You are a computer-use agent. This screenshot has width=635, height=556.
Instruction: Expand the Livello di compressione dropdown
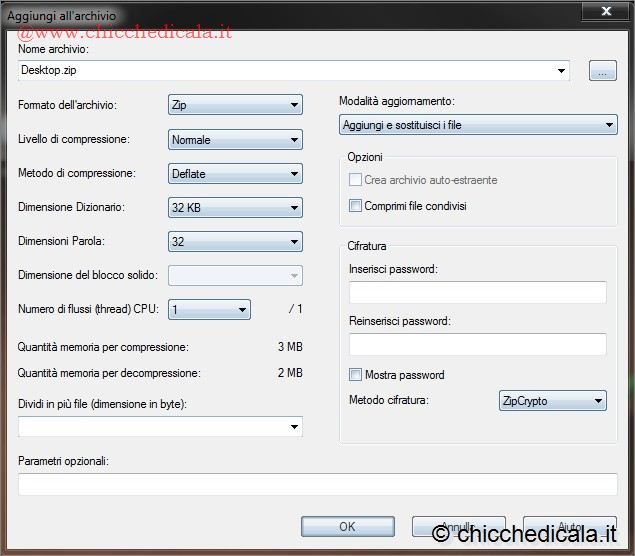tap(235, 140)
